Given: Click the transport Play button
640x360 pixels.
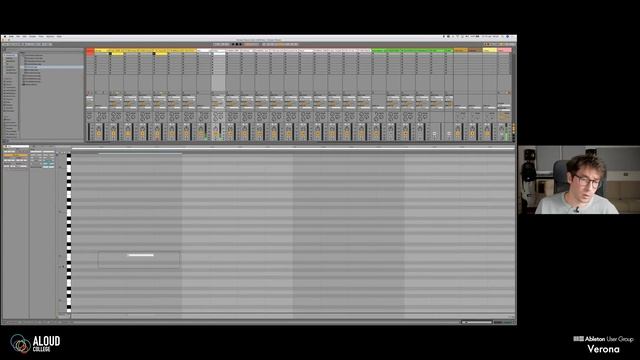Looking at the screenshot, I should tap(233, 44).
